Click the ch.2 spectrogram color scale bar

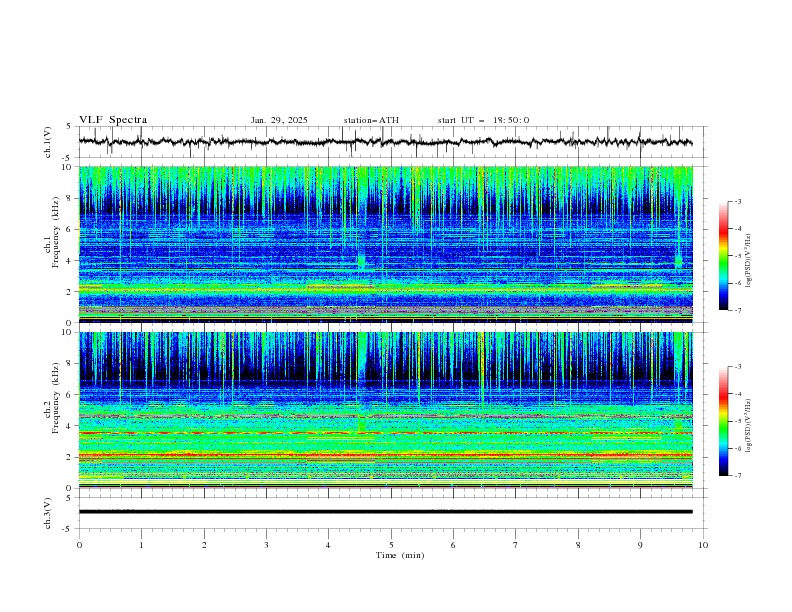[x=723, y=421]
